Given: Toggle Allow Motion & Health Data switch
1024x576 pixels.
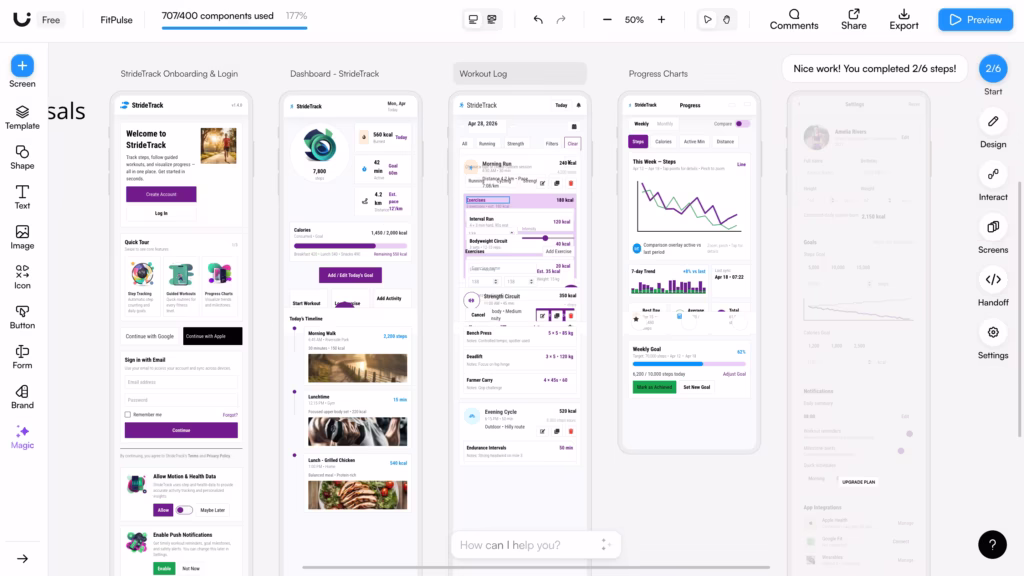Looking at the screenshot, I should tap(184, 510).
